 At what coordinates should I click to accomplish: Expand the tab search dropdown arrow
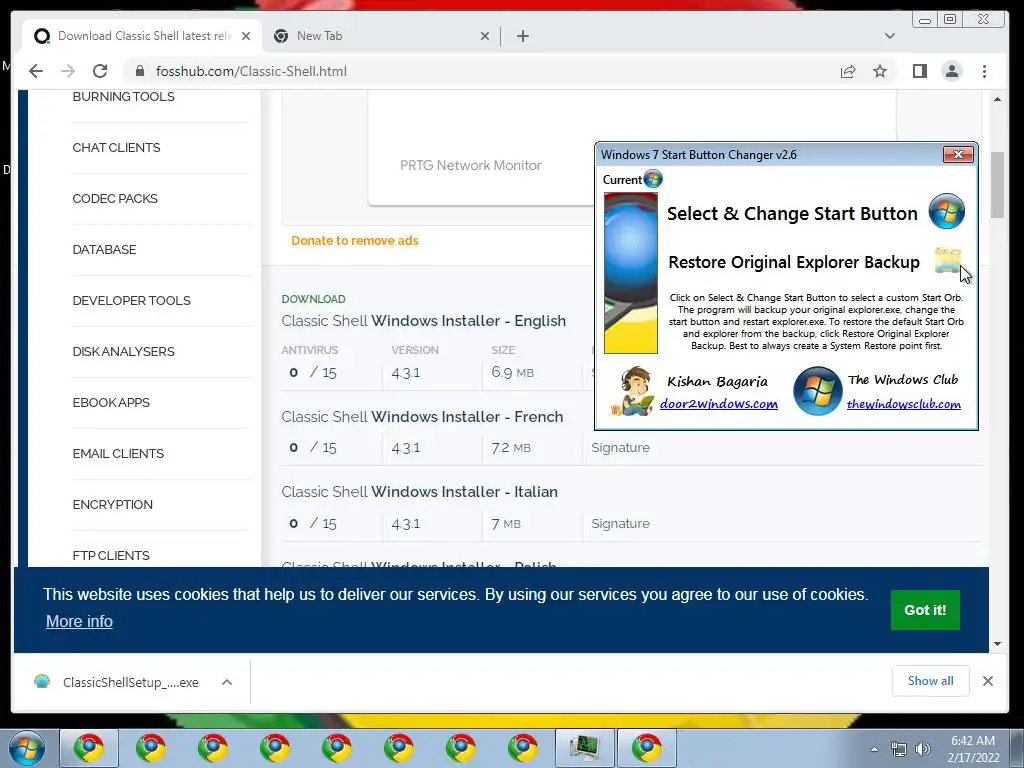[889, 36]
